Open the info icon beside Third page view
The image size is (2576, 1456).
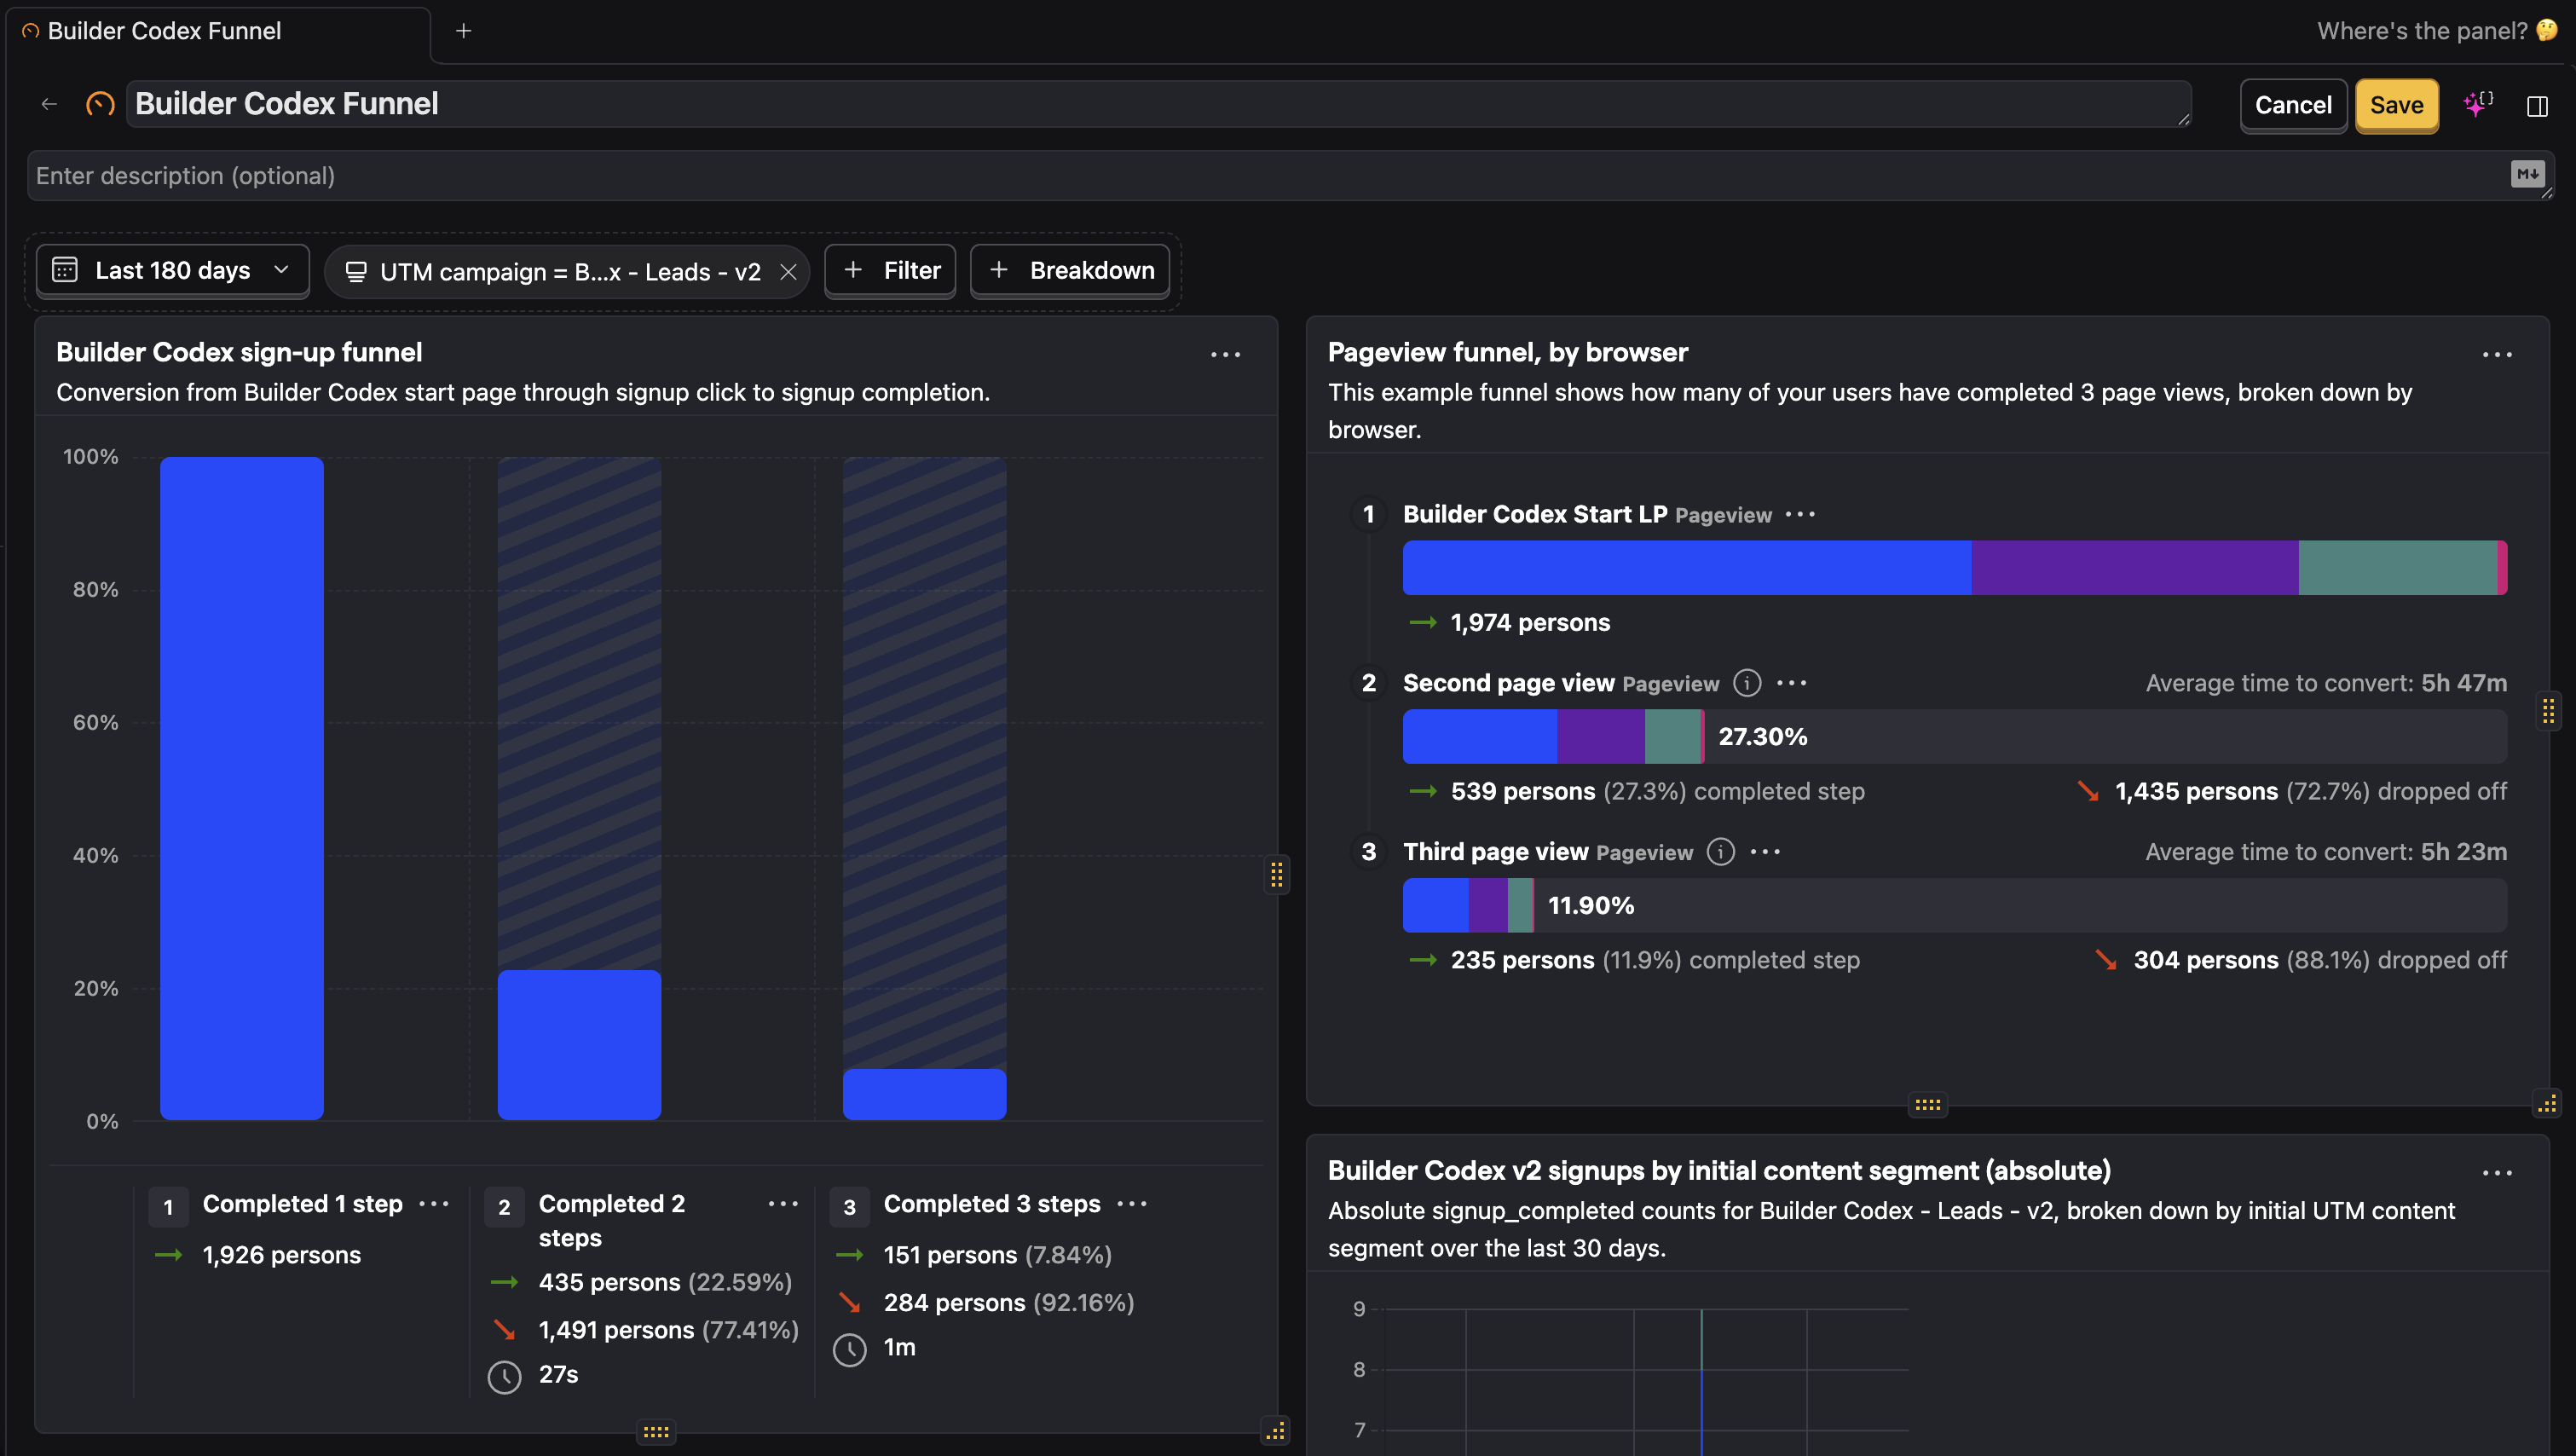point(1720,852)
